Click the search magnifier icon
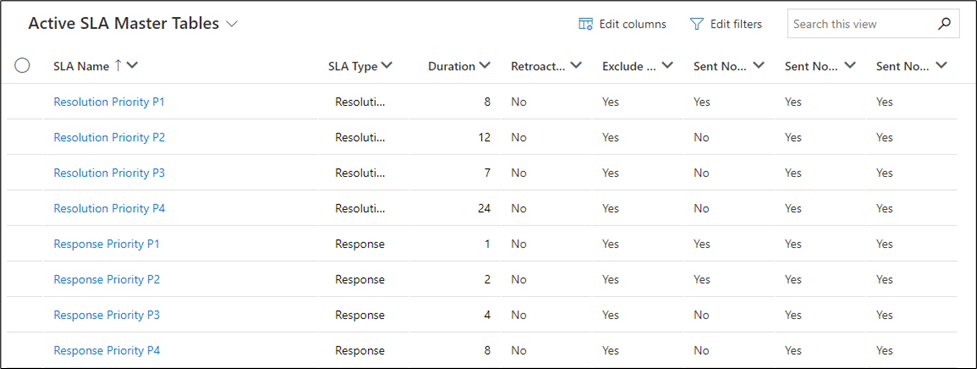The image size is (977, 369). [x=945, y=24]
